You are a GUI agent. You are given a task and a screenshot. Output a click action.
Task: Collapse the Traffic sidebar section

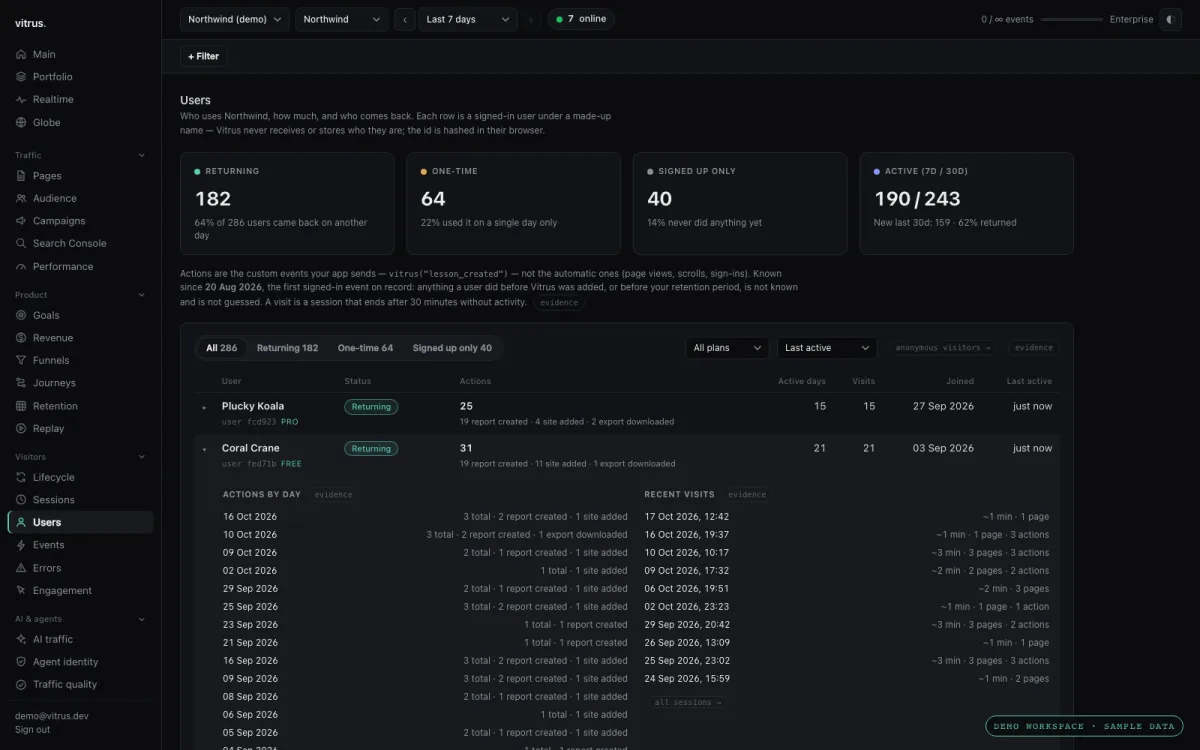click(141, 155)
